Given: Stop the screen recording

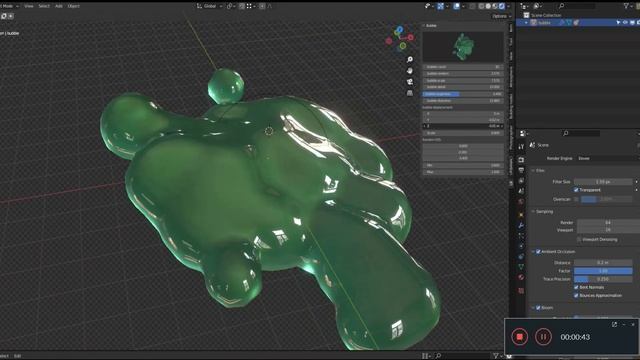Looking at the screenshot, I should 520,337.
